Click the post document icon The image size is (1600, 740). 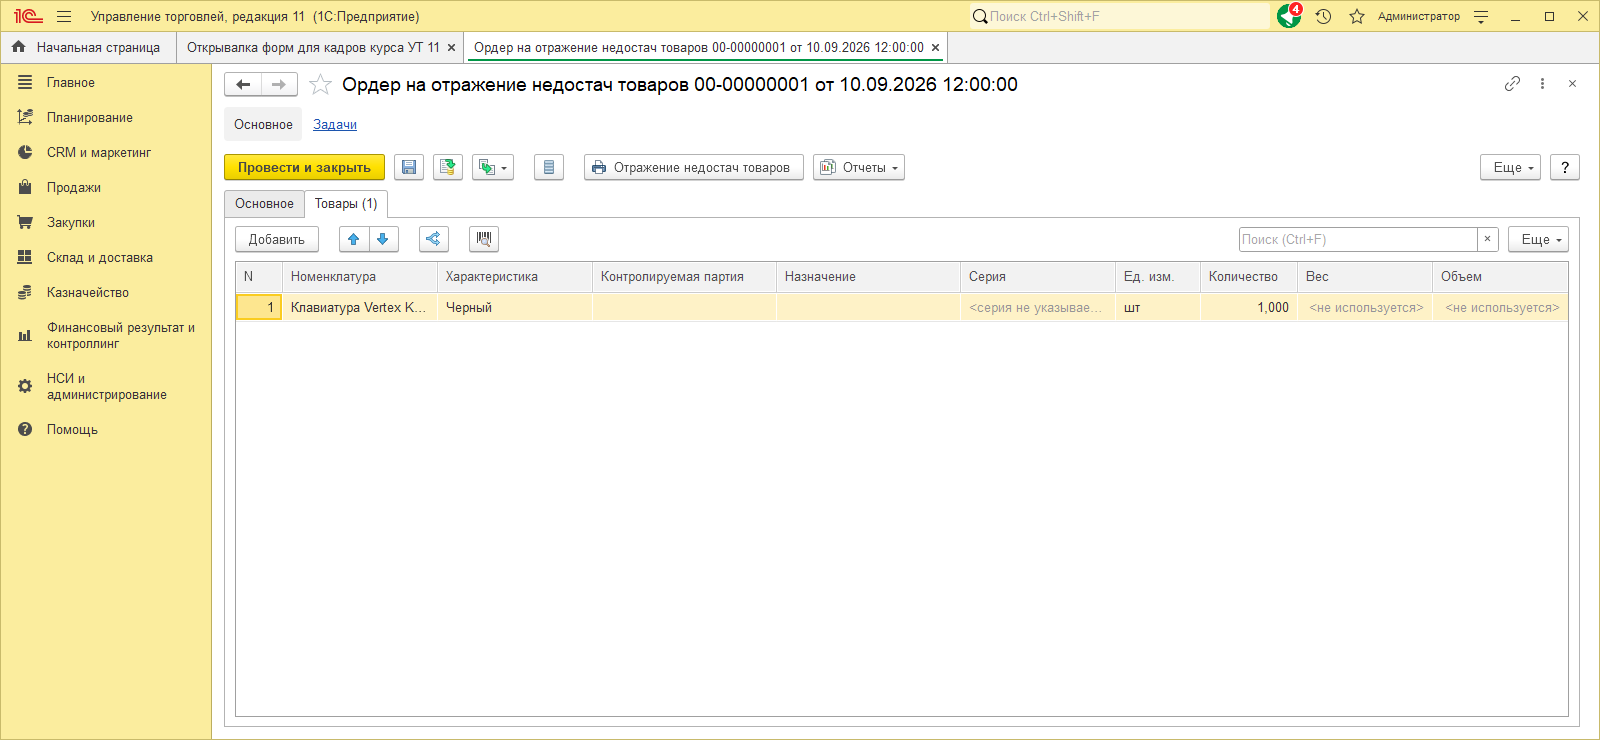pyautogui.click(x=448, y=168)
